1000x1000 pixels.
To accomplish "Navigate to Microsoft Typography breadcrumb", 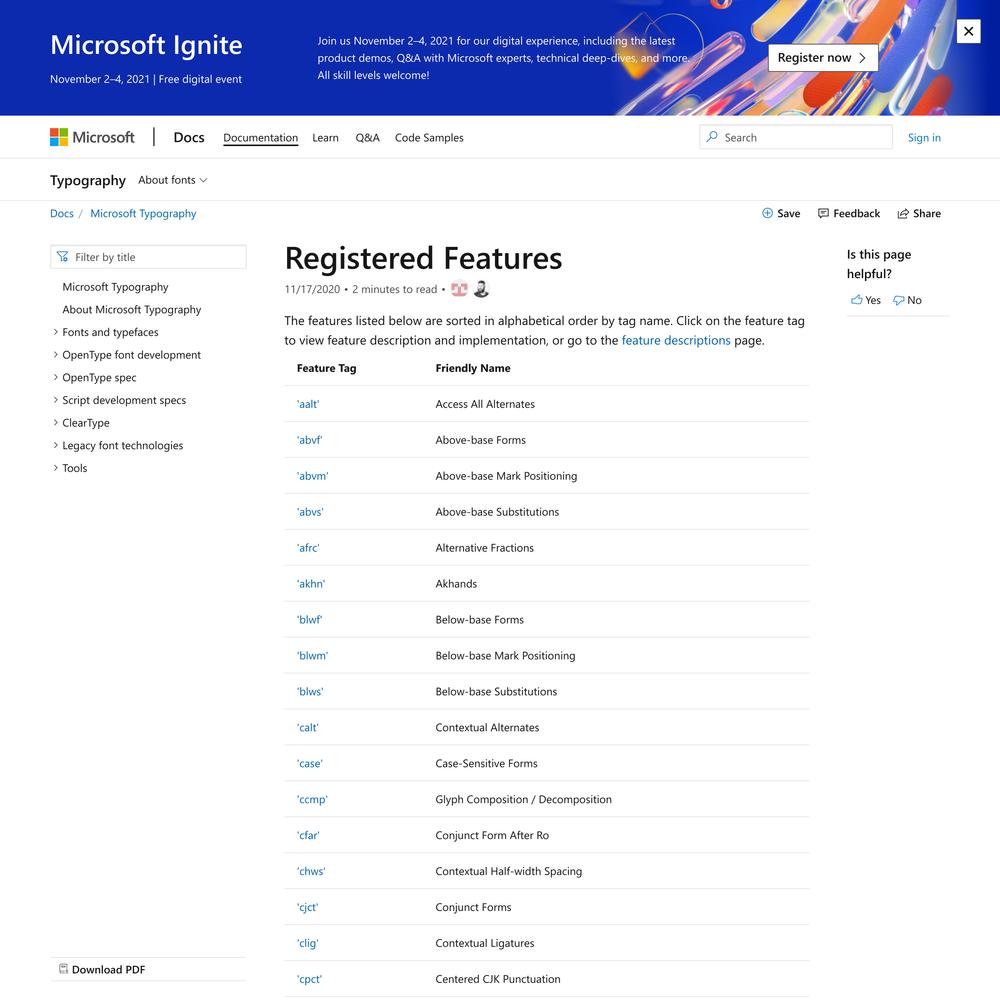I will [x=143, y=214].
